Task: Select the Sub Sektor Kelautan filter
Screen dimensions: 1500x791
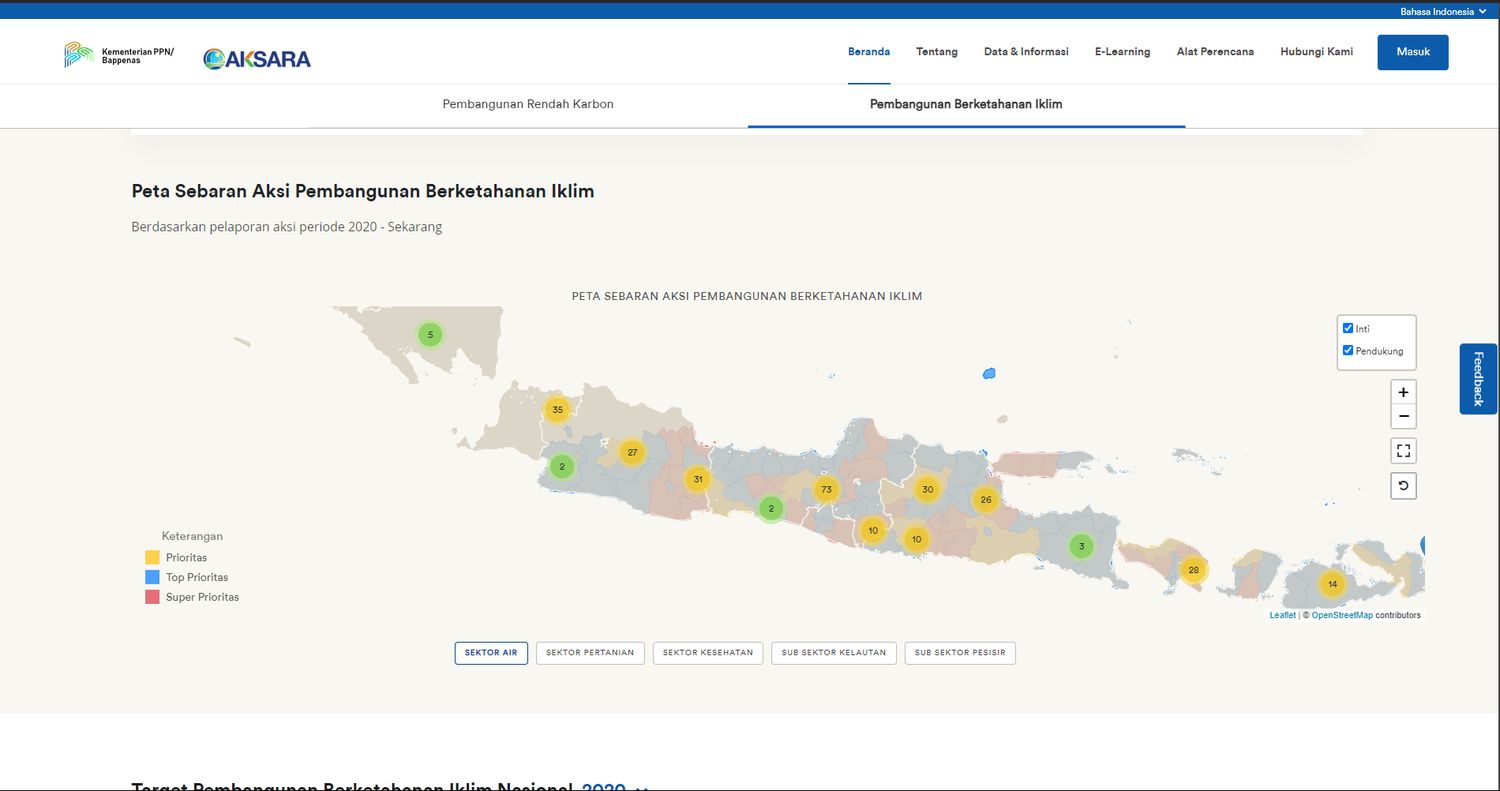Action: tap(834, 653)
